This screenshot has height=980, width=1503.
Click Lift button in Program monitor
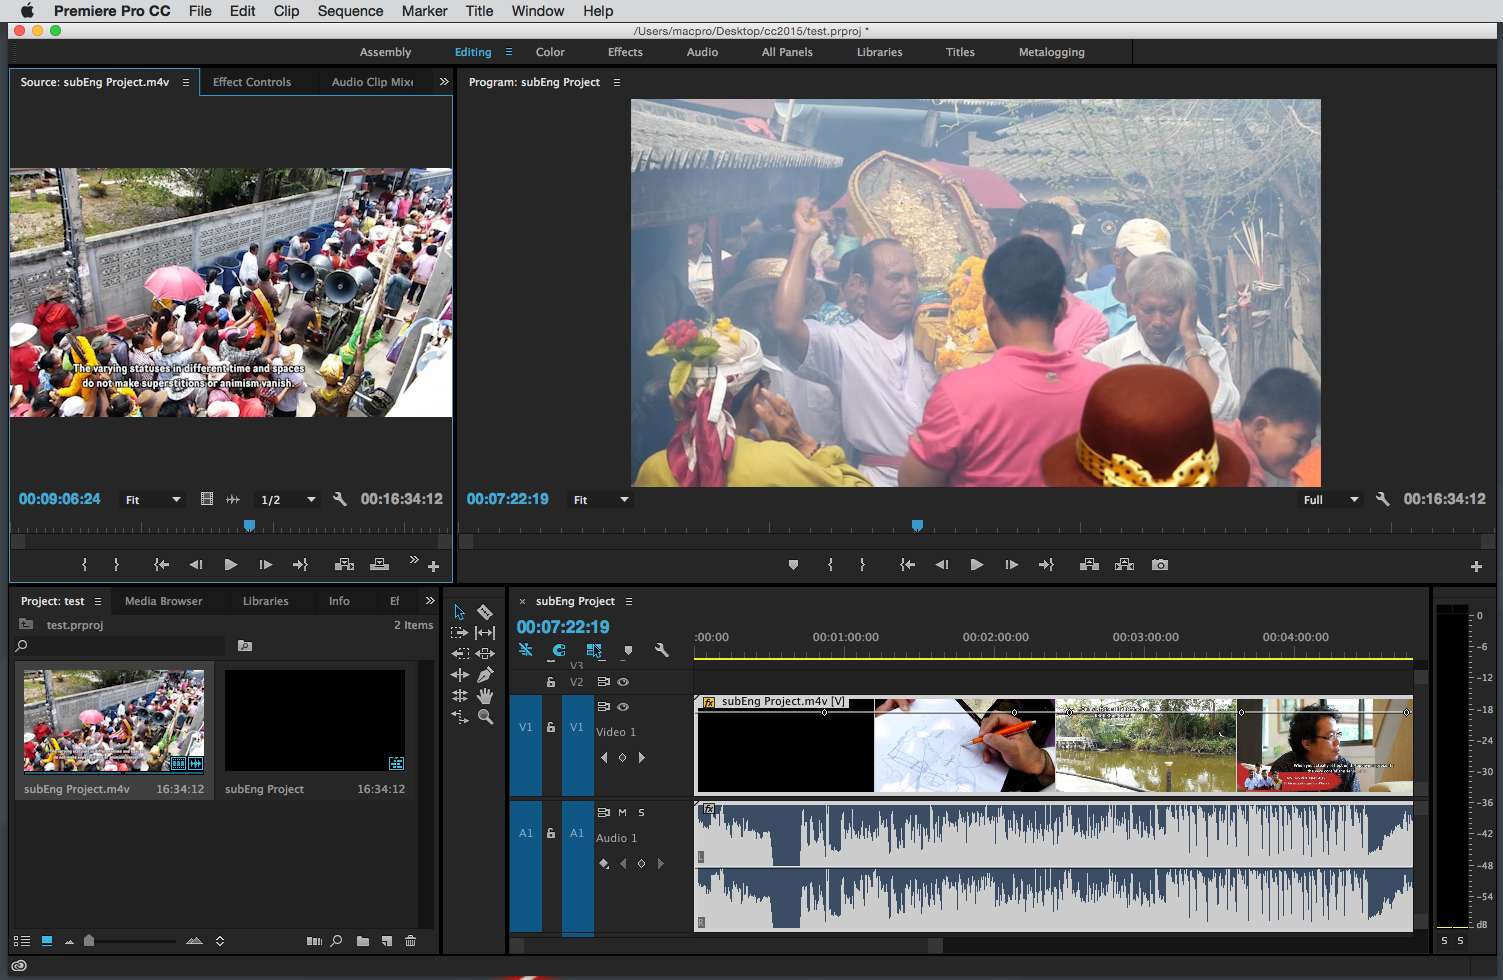pos(1089,565)
